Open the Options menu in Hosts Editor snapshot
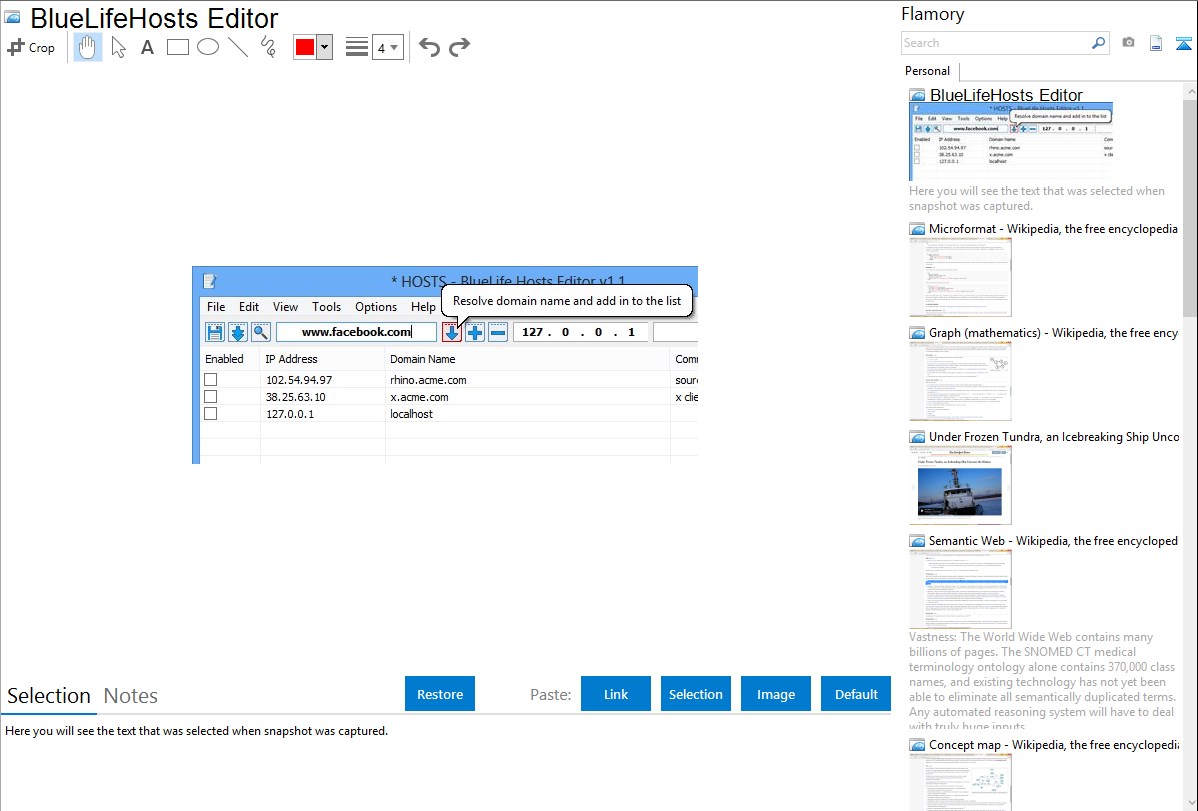 pos(376,307)
